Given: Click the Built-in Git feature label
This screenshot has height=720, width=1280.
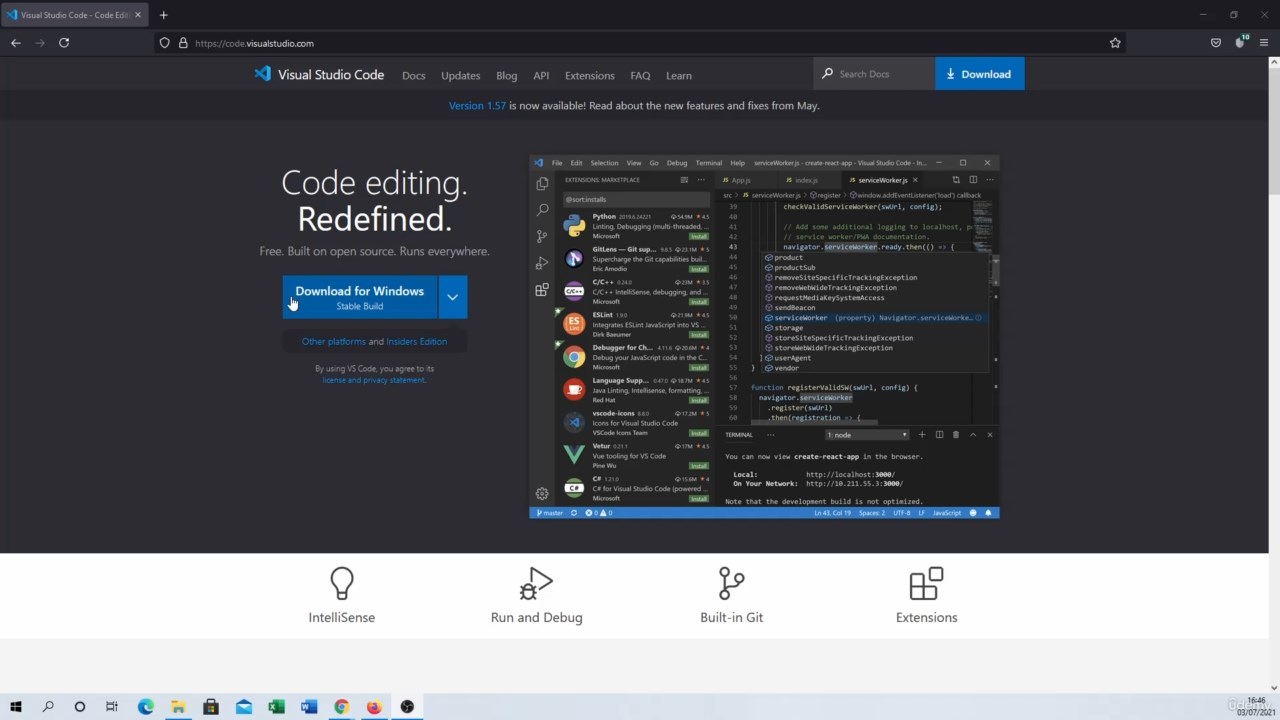Looking at the screenshot, I should pyautogui.click(x=731, y=617).
